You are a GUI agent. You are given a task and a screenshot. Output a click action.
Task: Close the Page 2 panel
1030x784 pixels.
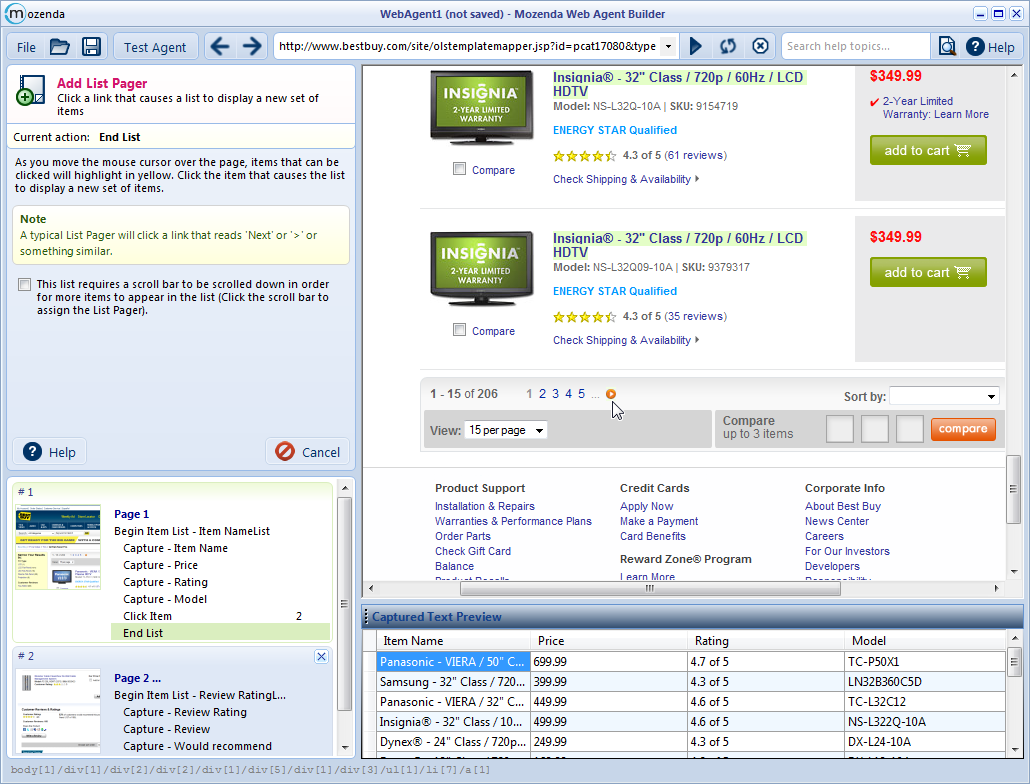pos(321,657)
